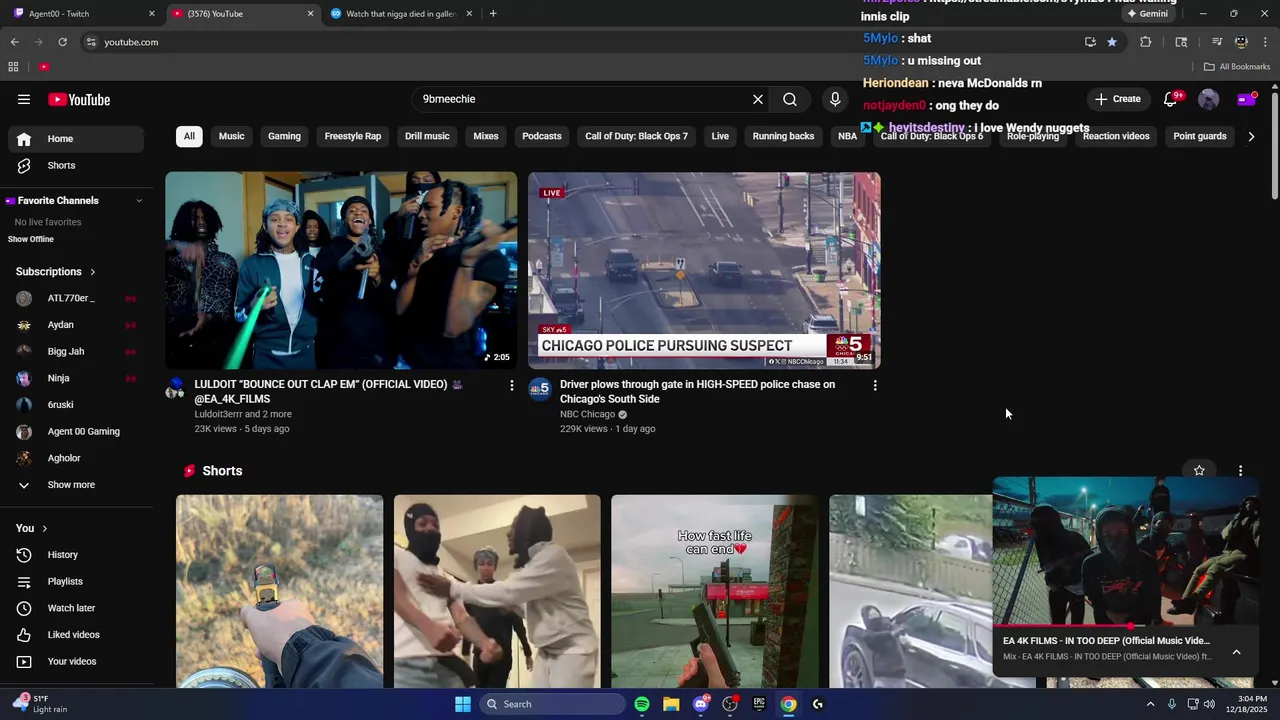Open options for Driver plows video
Viewport: 1280px width, 720px height.
coord(875,385)
